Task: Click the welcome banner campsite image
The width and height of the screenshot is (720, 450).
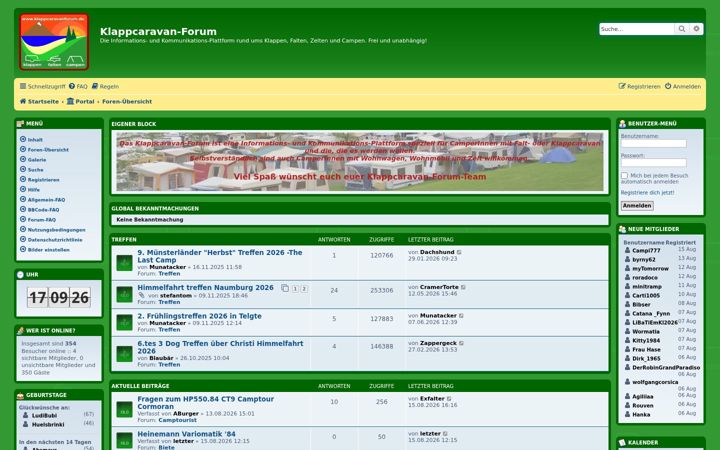Action: click(360, 162)
